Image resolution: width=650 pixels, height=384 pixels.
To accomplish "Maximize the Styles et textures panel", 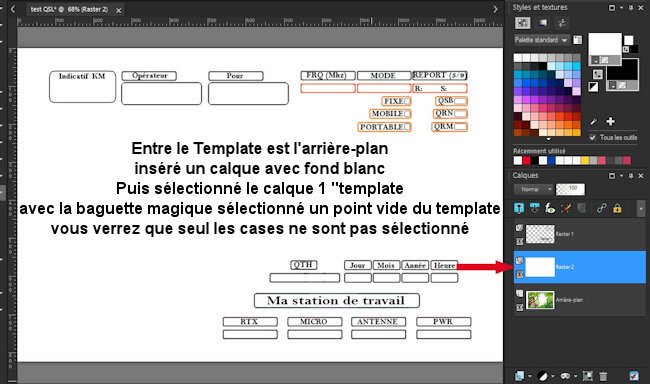I will coord(612,7).
